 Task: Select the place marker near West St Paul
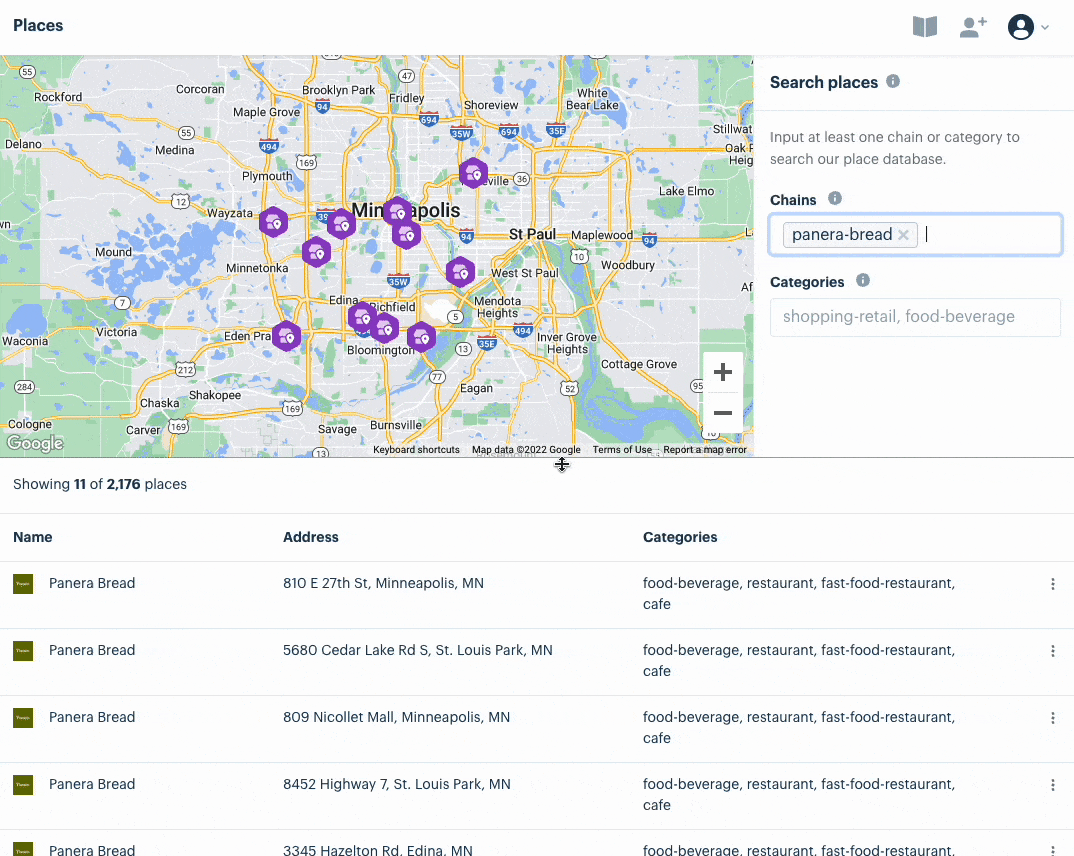[x=460, y=272]
